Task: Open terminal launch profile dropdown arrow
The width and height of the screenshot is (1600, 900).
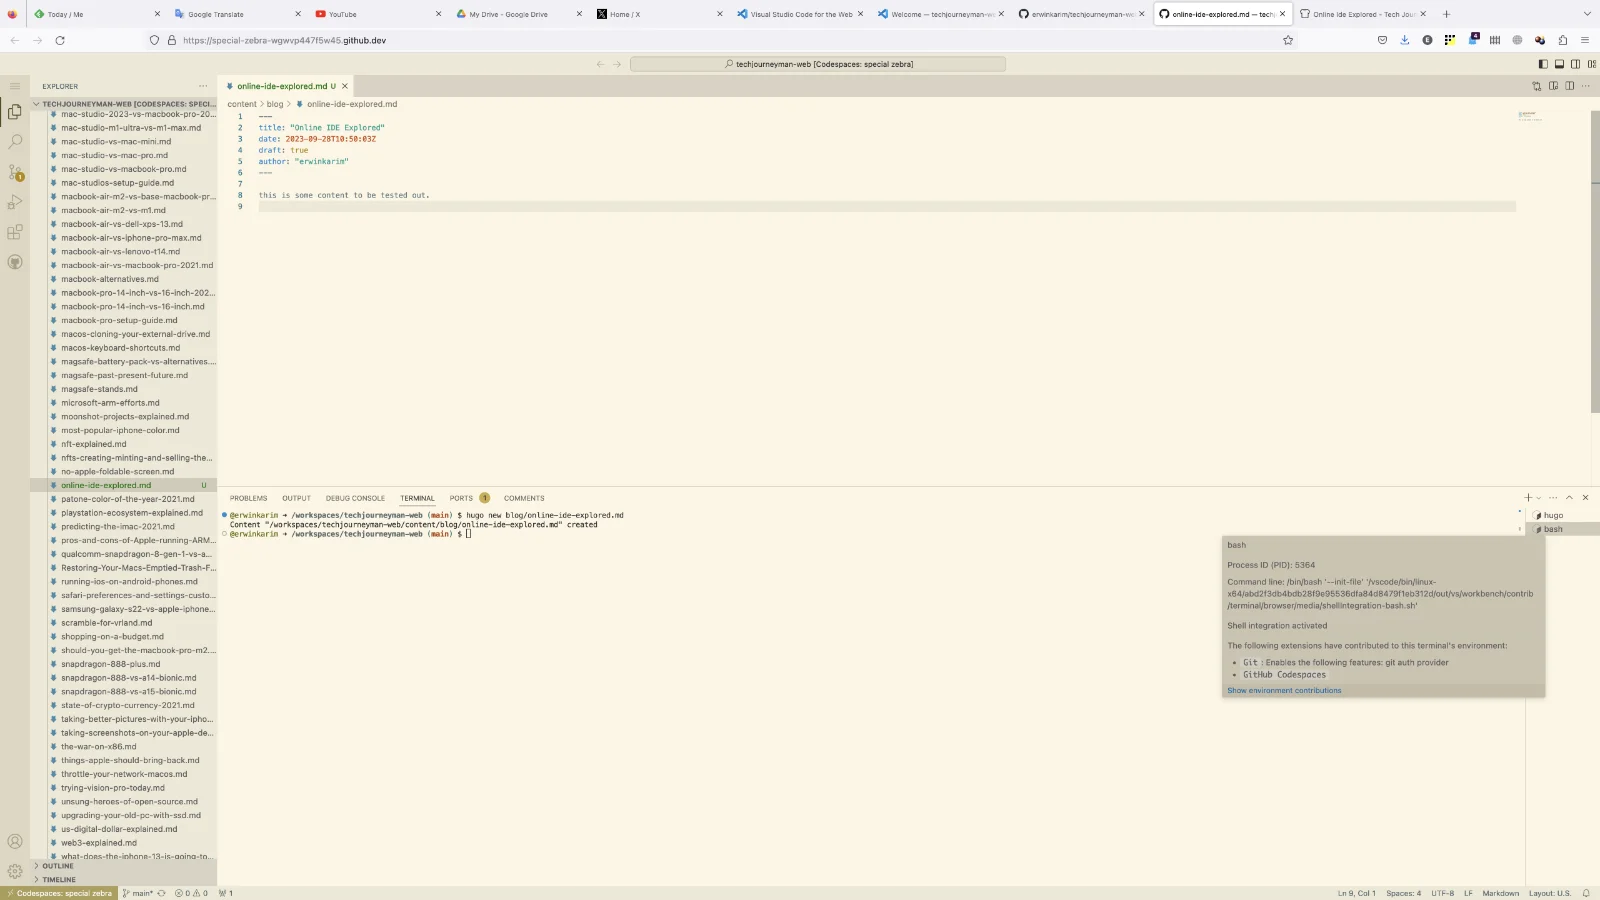Action: 1539,498
